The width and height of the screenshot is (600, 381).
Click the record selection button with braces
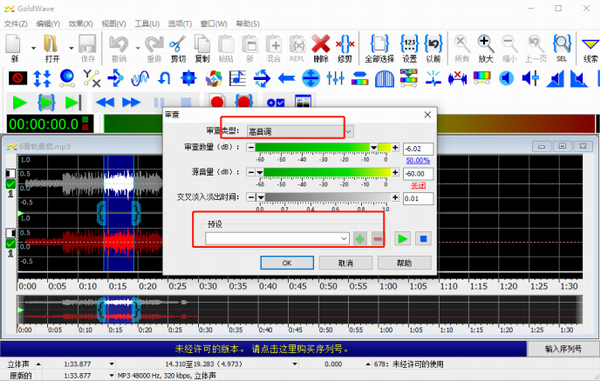pyautogui.click(x=244, y=102)
